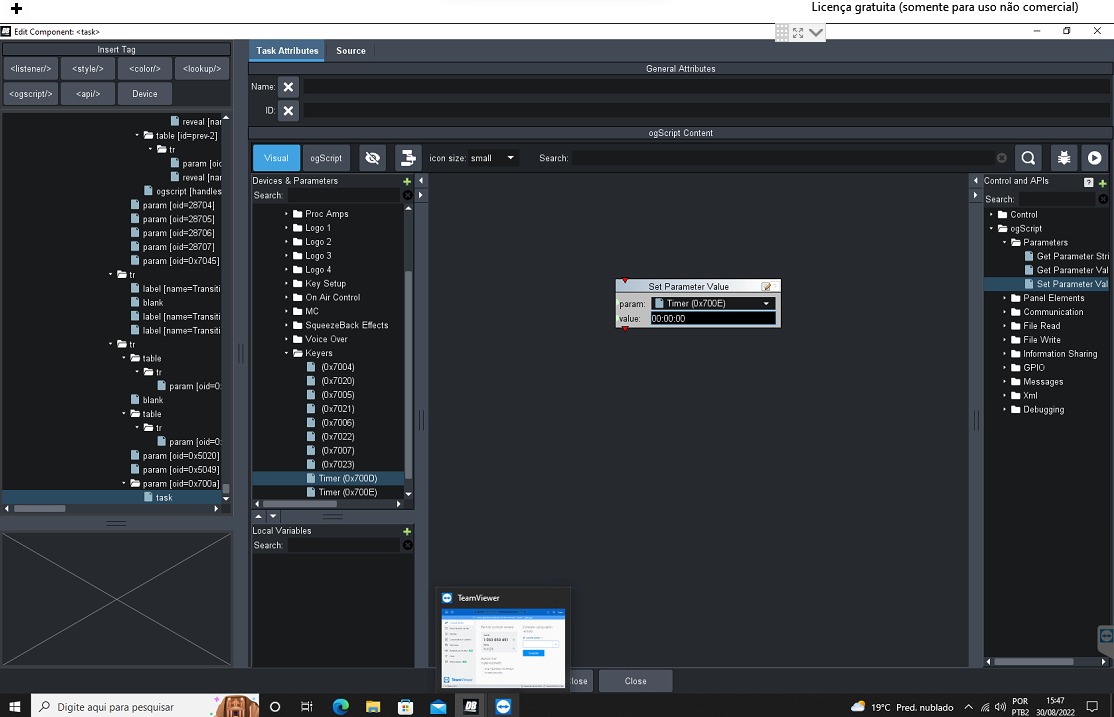
Task: Open the Control and APIs help icon
Action: point(1088,183)
